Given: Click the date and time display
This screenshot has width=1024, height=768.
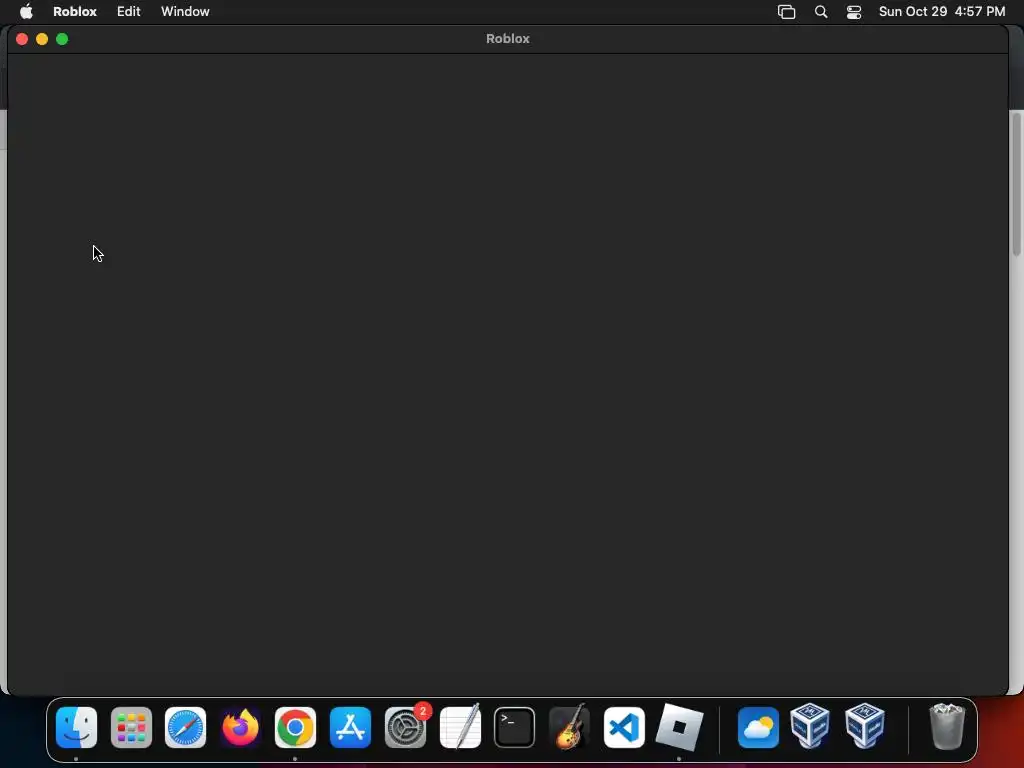Looking at the screenshot, I should pos(942,11).
